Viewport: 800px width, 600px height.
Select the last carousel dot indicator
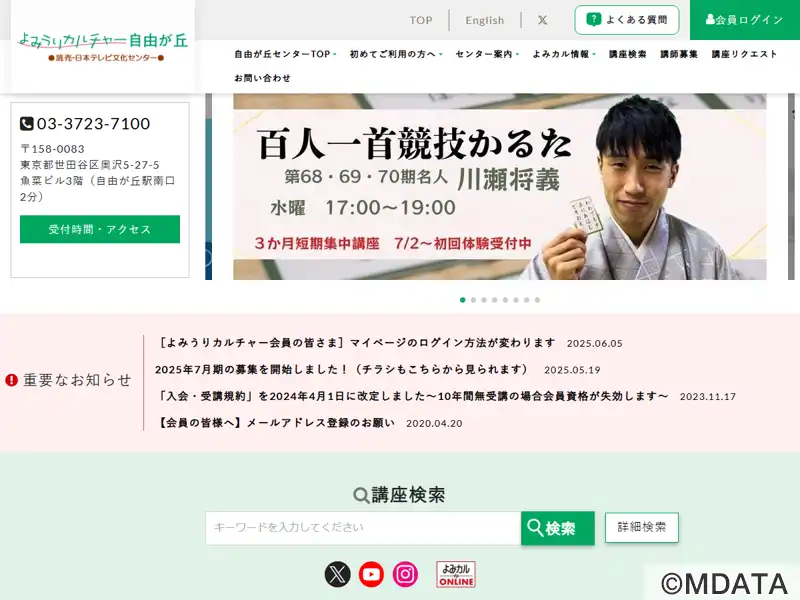point(537,300)
